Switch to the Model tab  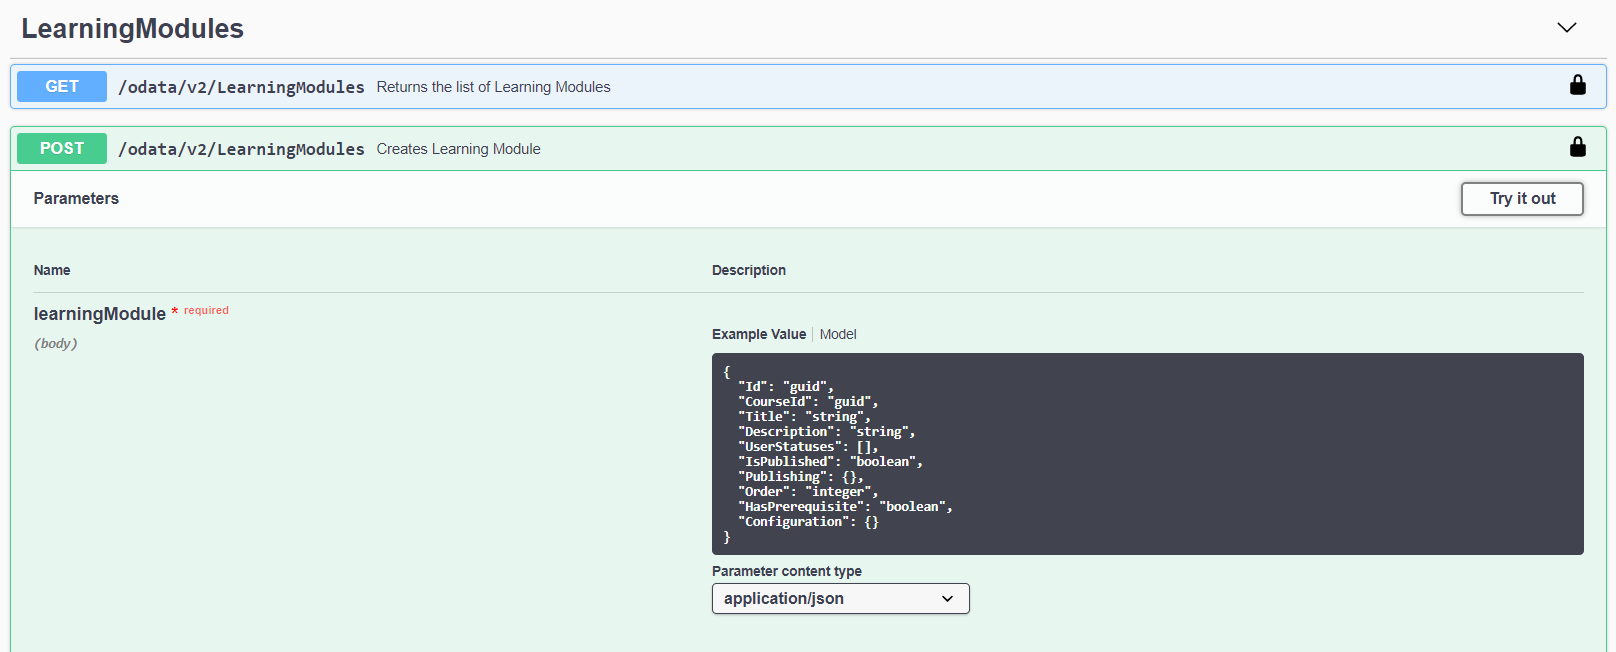click(x=837, y=335)
